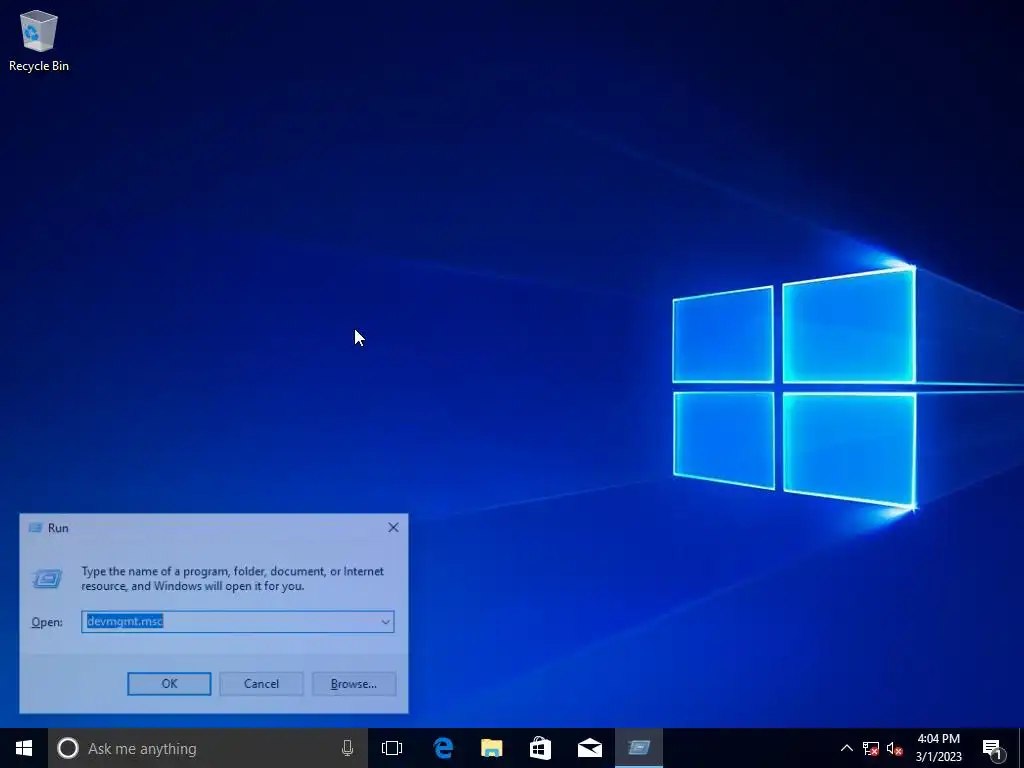Launch Microsoft Edge from the taskbar

(x=443, y=748)
